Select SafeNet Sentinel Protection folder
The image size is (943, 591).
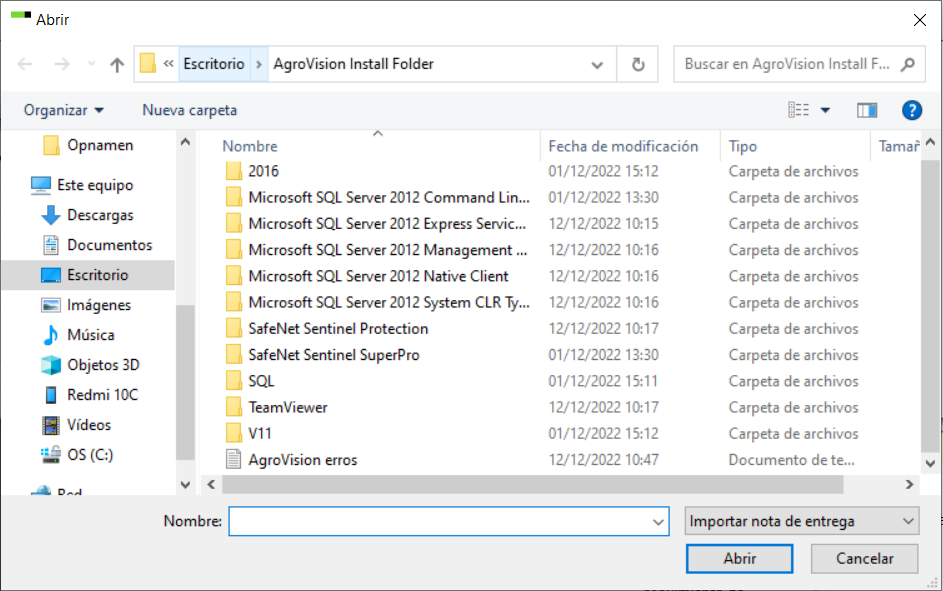click(338, 329)
